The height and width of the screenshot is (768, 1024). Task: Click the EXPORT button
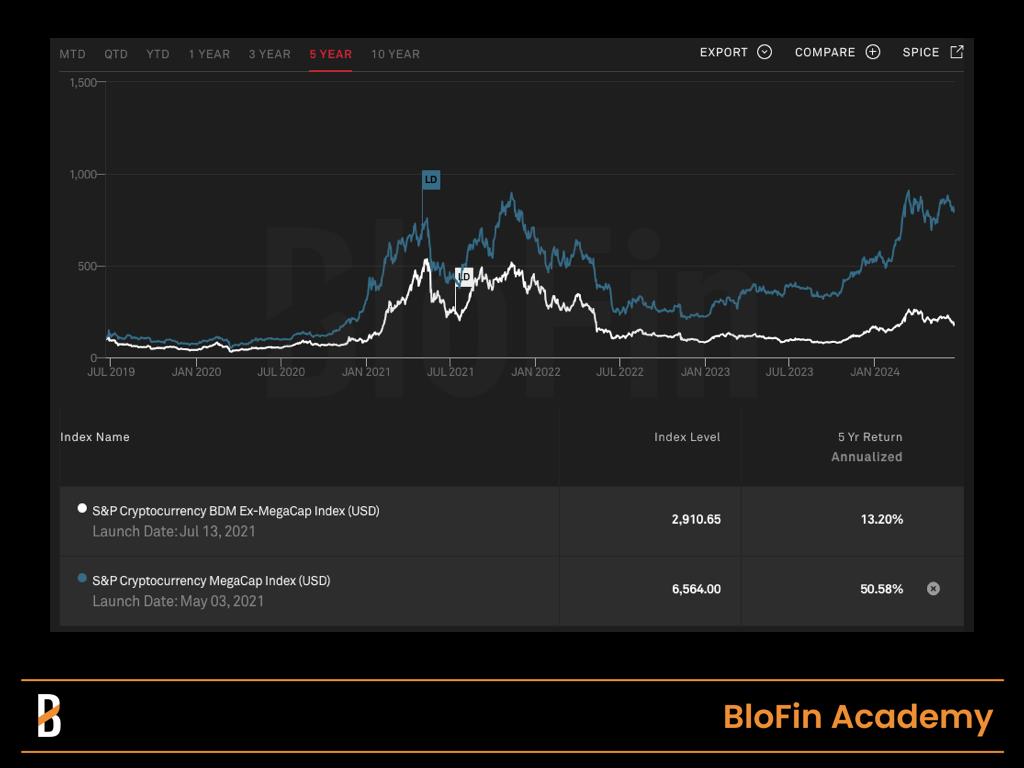[x=723, y=52]
